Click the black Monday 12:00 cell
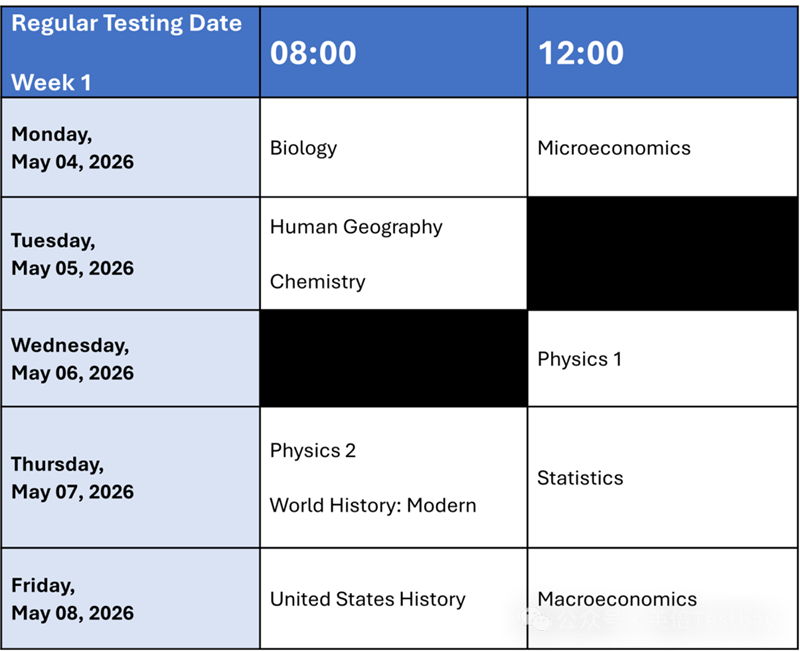Screen dimensions: 800x651 (663, 147)
